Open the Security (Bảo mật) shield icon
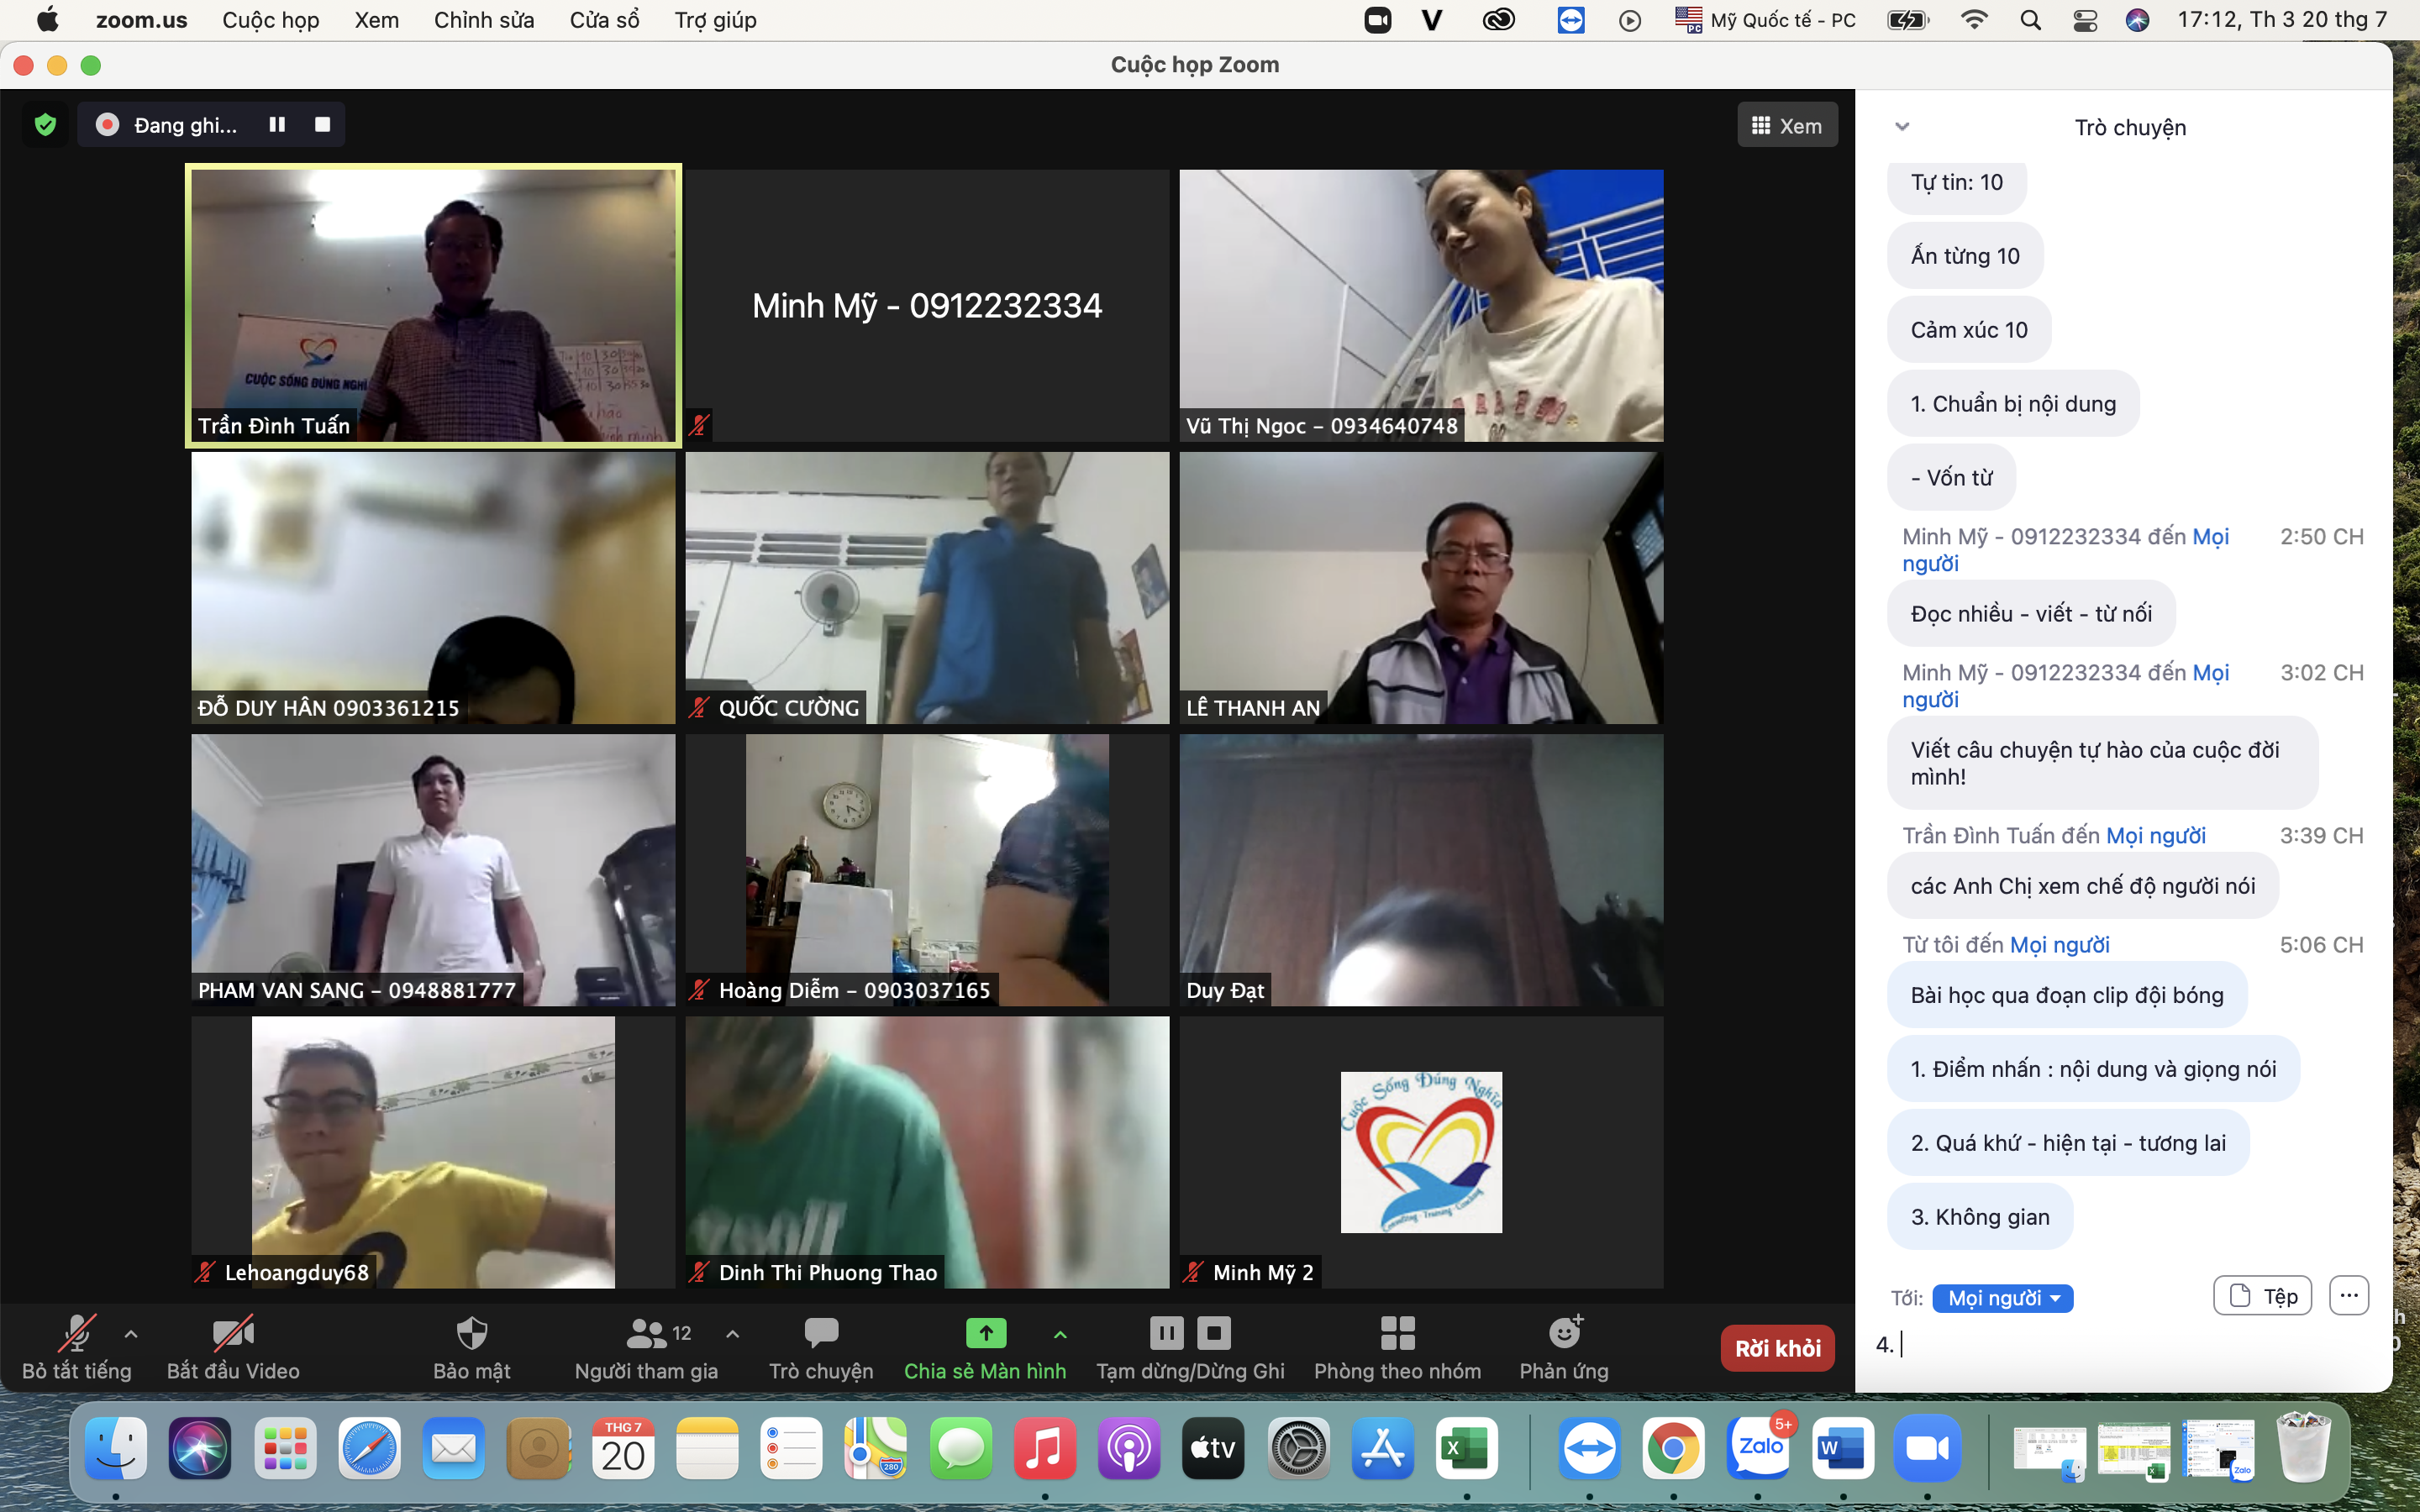 tap(471, 1333)
